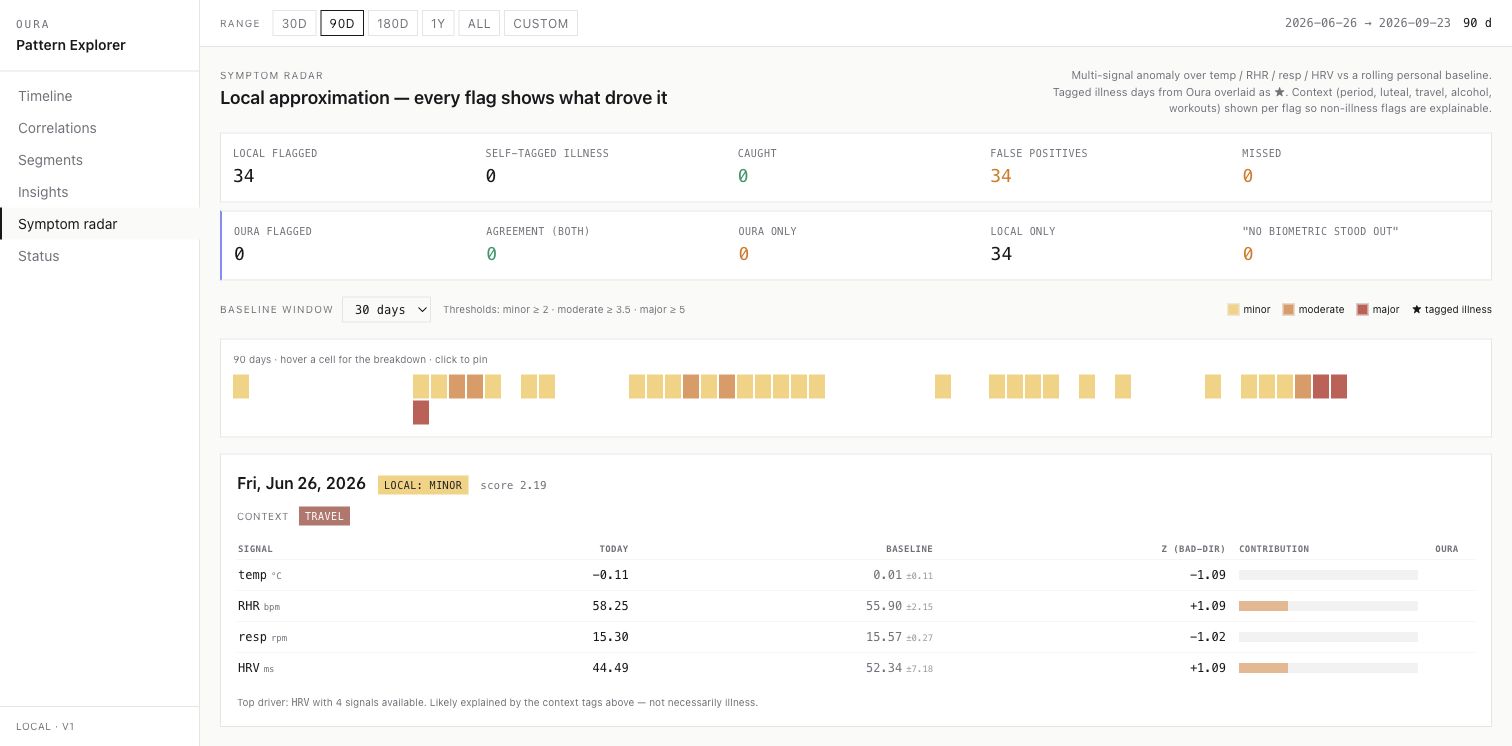This screenshot has height=746, width=1512.
Task: Click the temp °C signal row label
Action: 260,575
